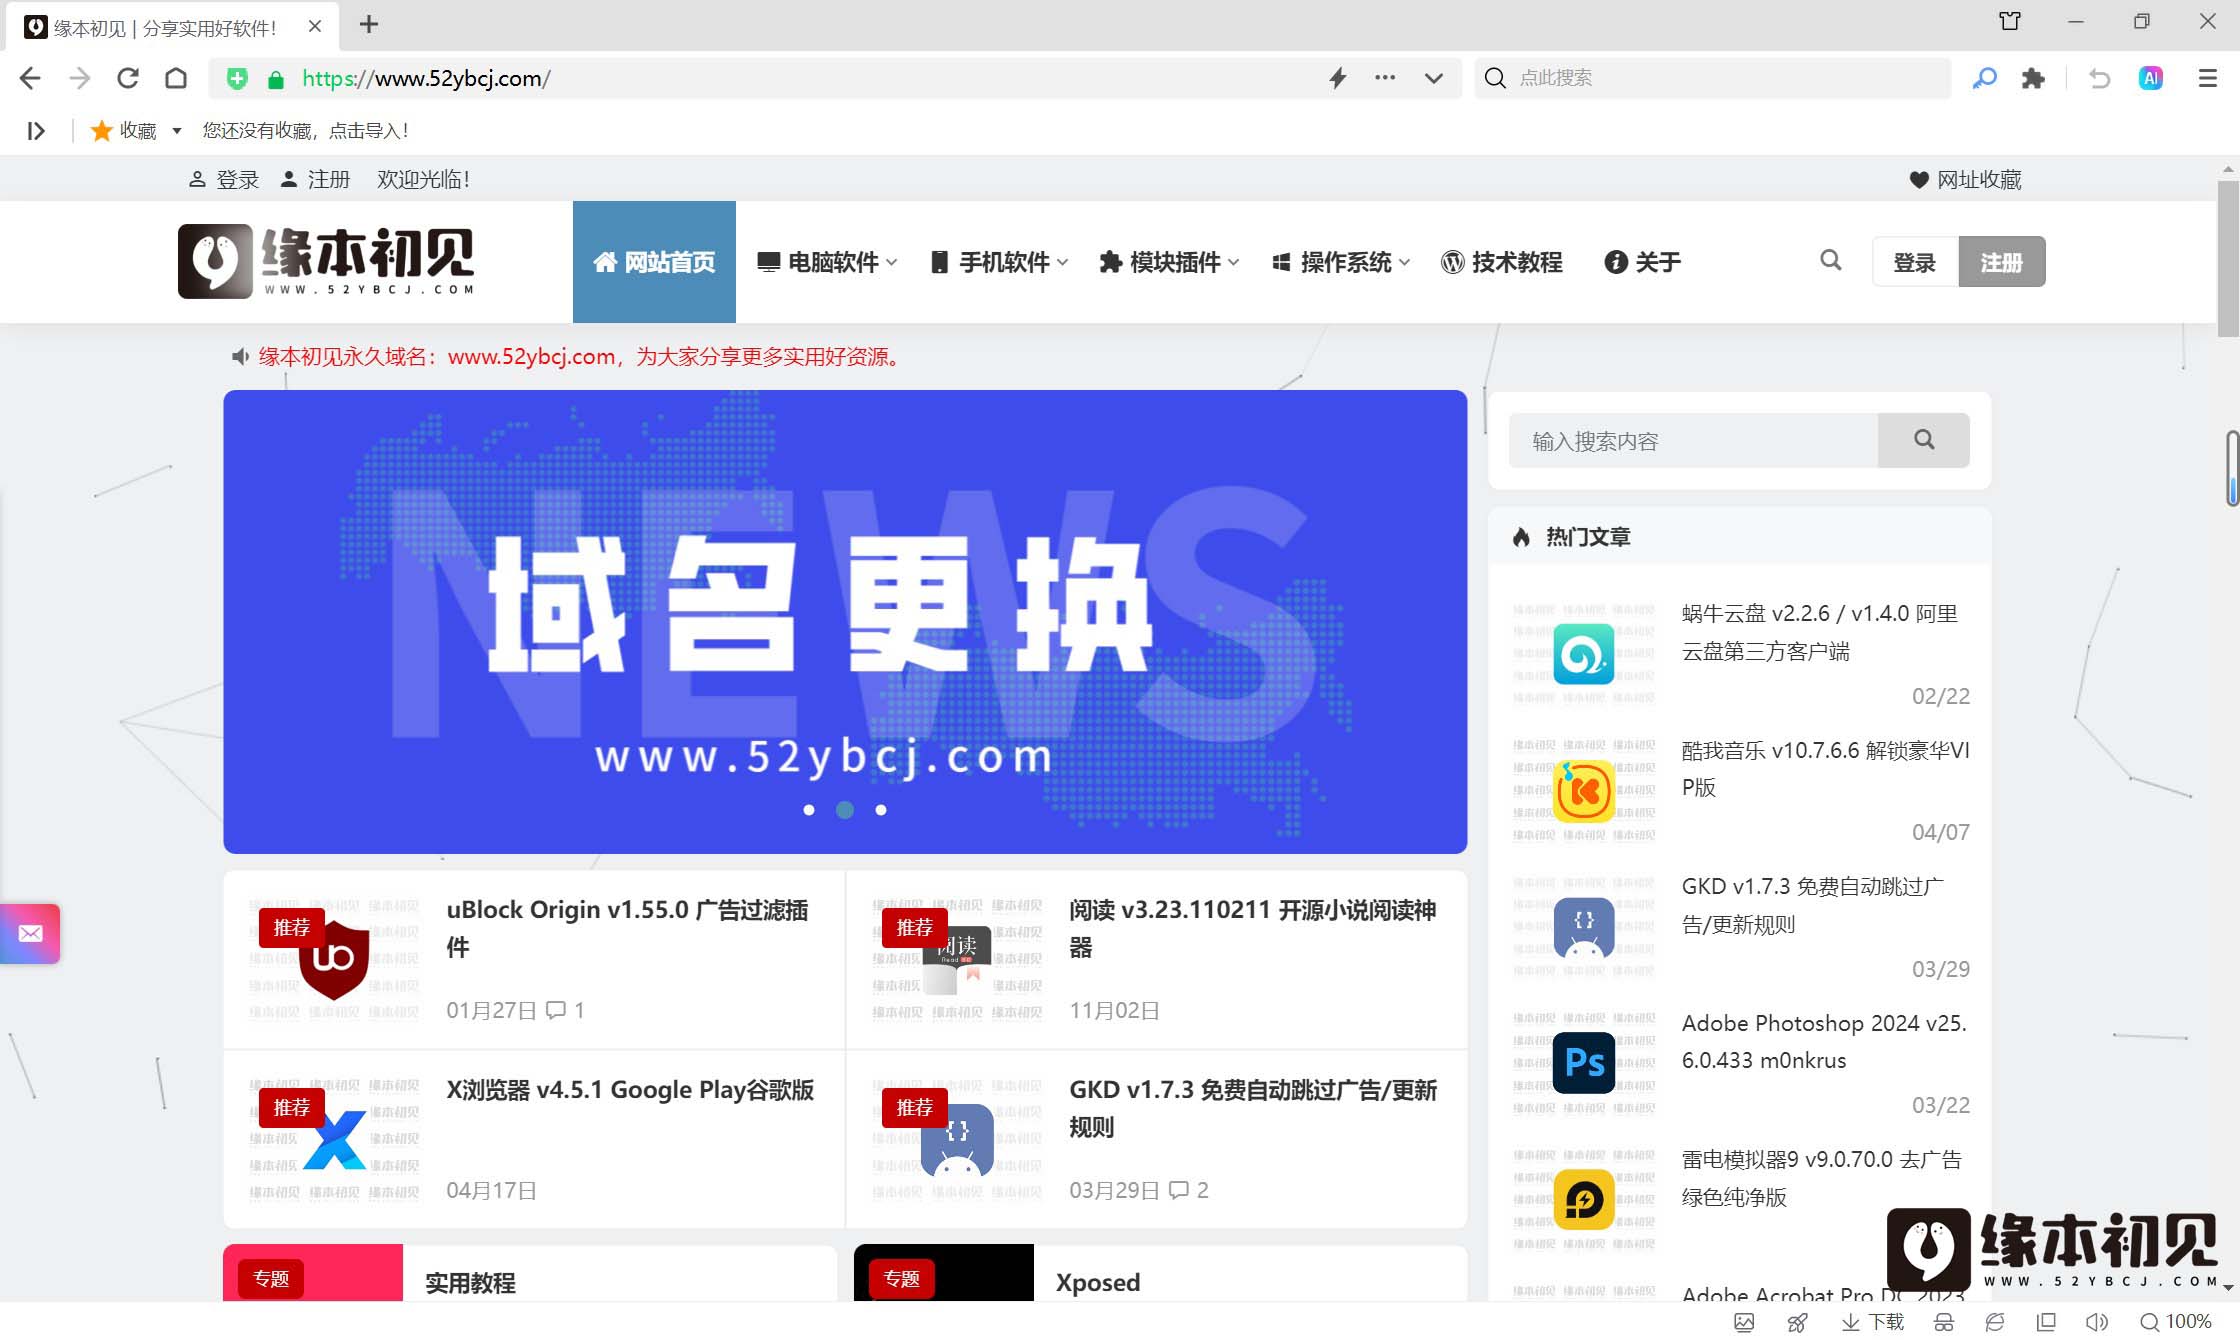2240x1340 pixels.
Task: Expand the 模块插件 menu
Action: tap(1169, 262)
